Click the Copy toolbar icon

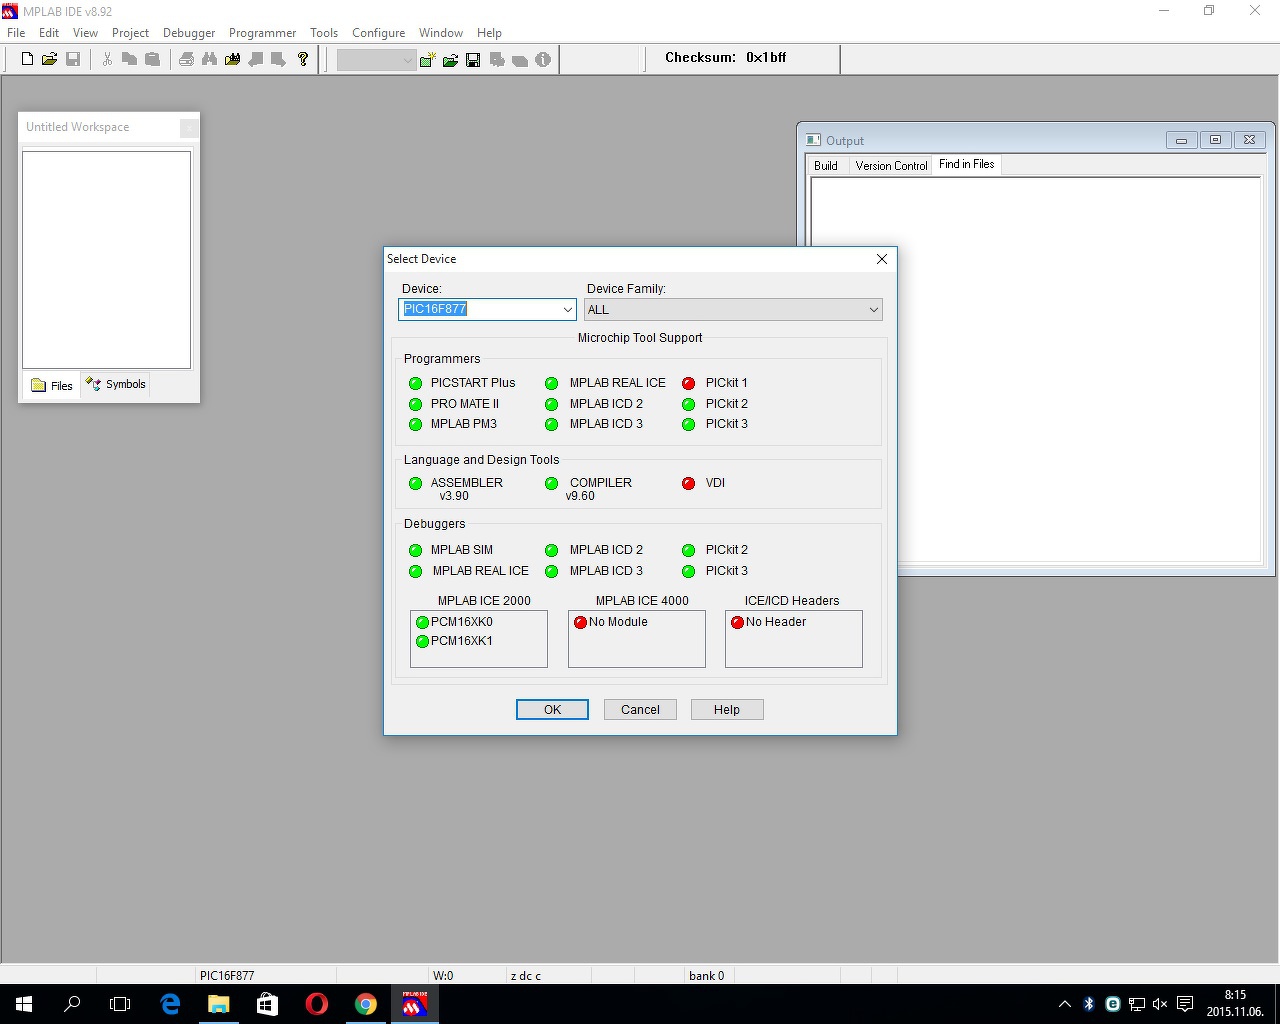point(130,60)
